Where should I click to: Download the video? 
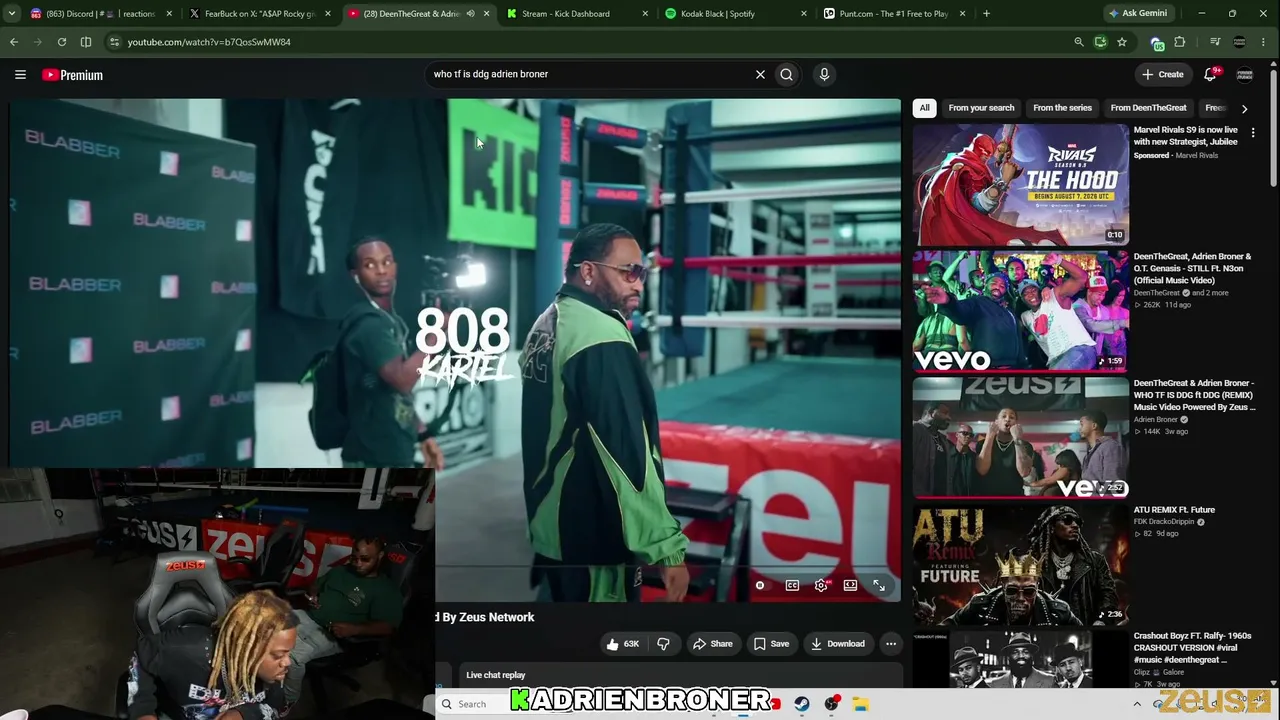click(x=838, y=644)
